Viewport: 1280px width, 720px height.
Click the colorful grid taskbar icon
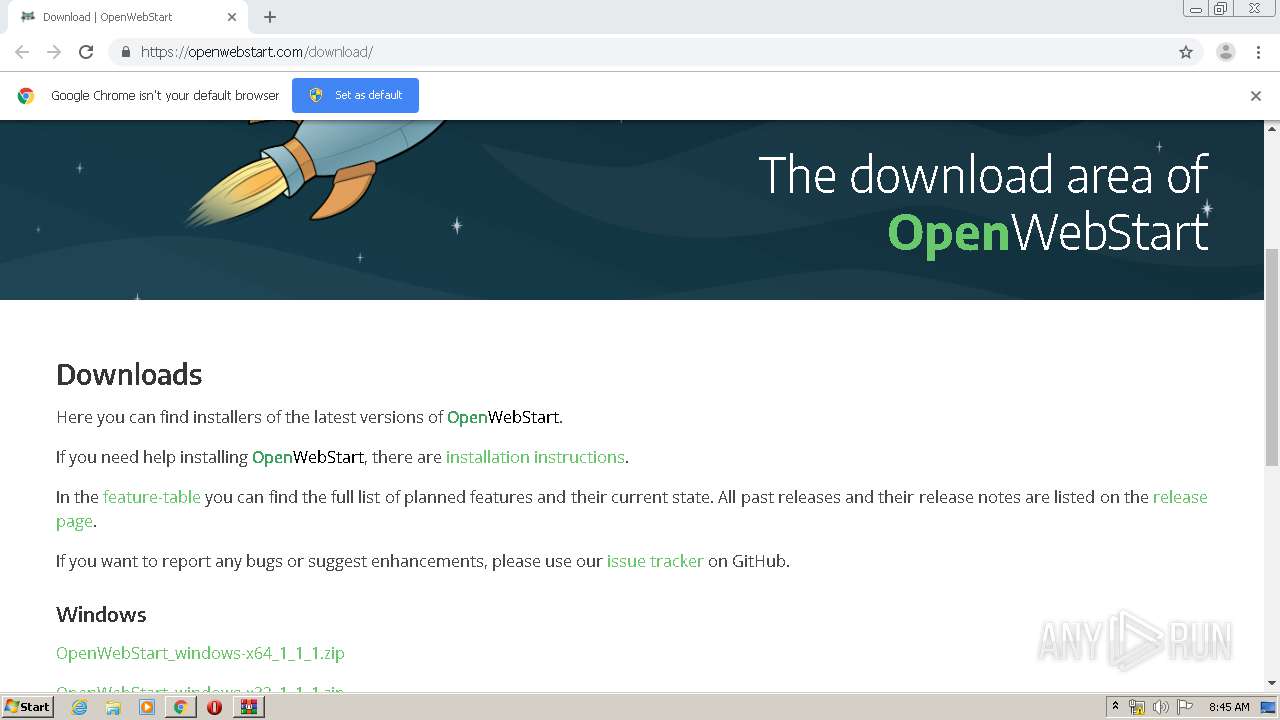[248, 707]
